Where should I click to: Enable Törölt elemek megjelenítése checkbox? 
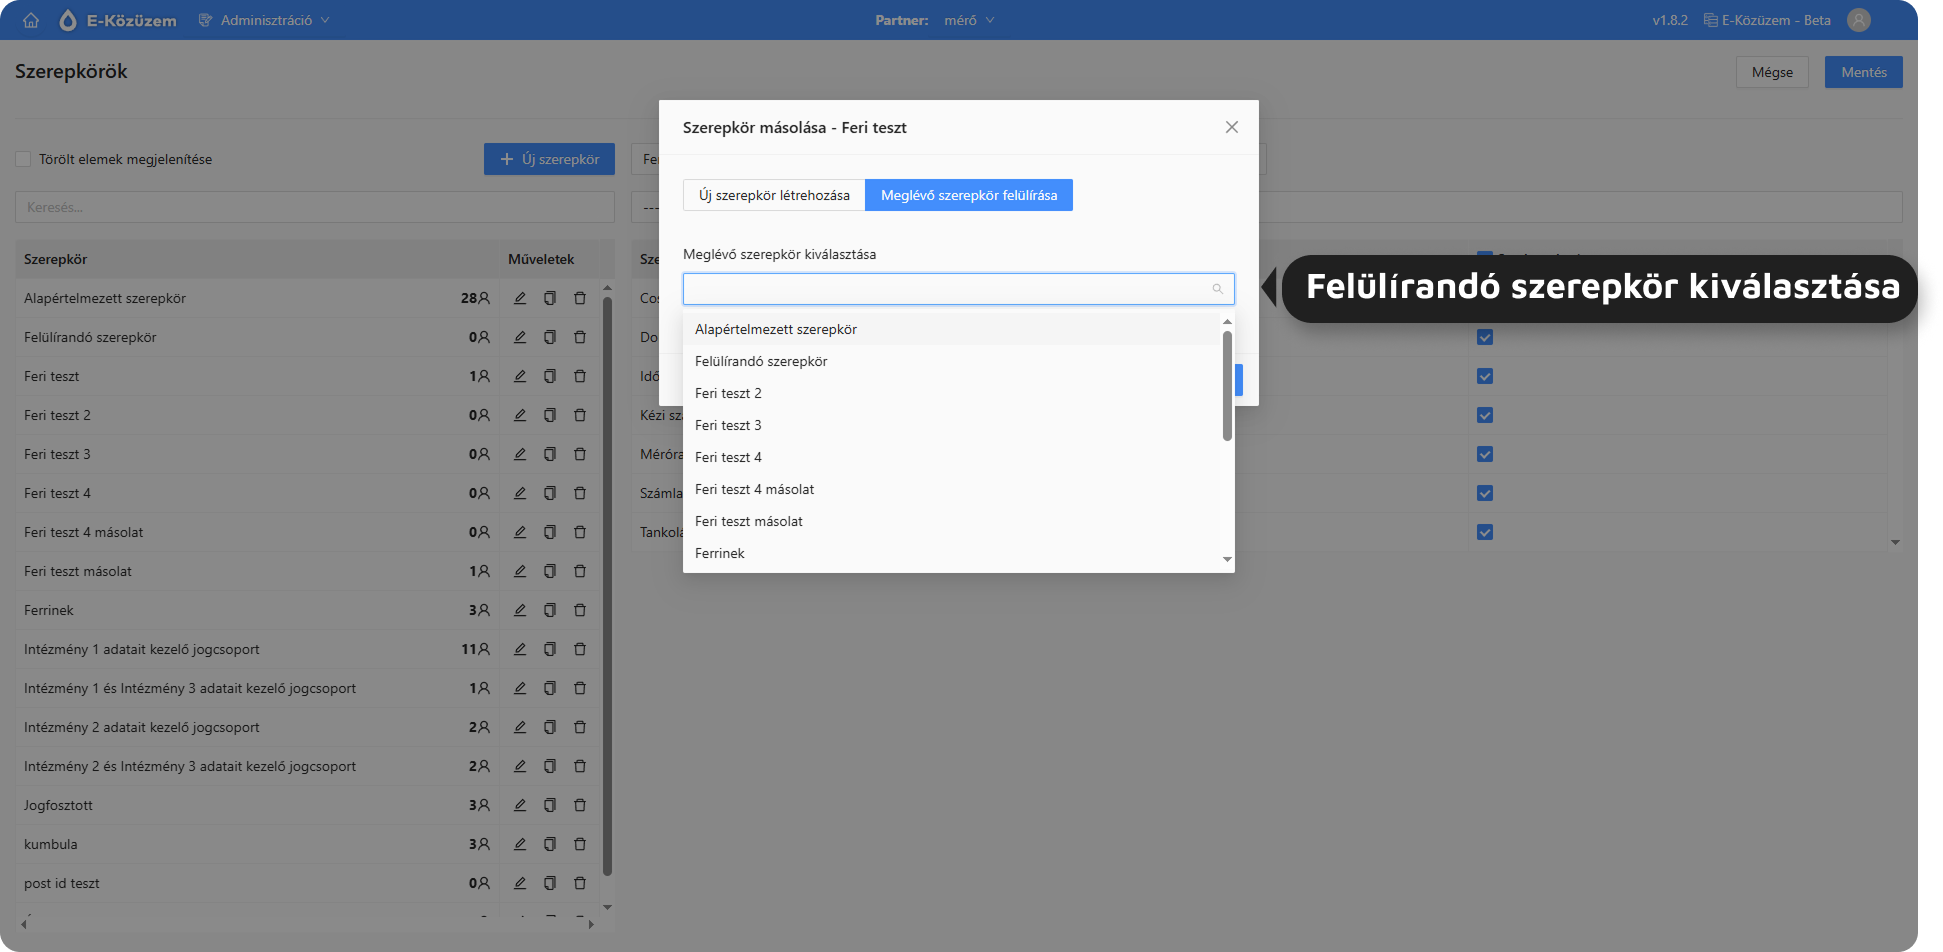[x=23, y=159]
